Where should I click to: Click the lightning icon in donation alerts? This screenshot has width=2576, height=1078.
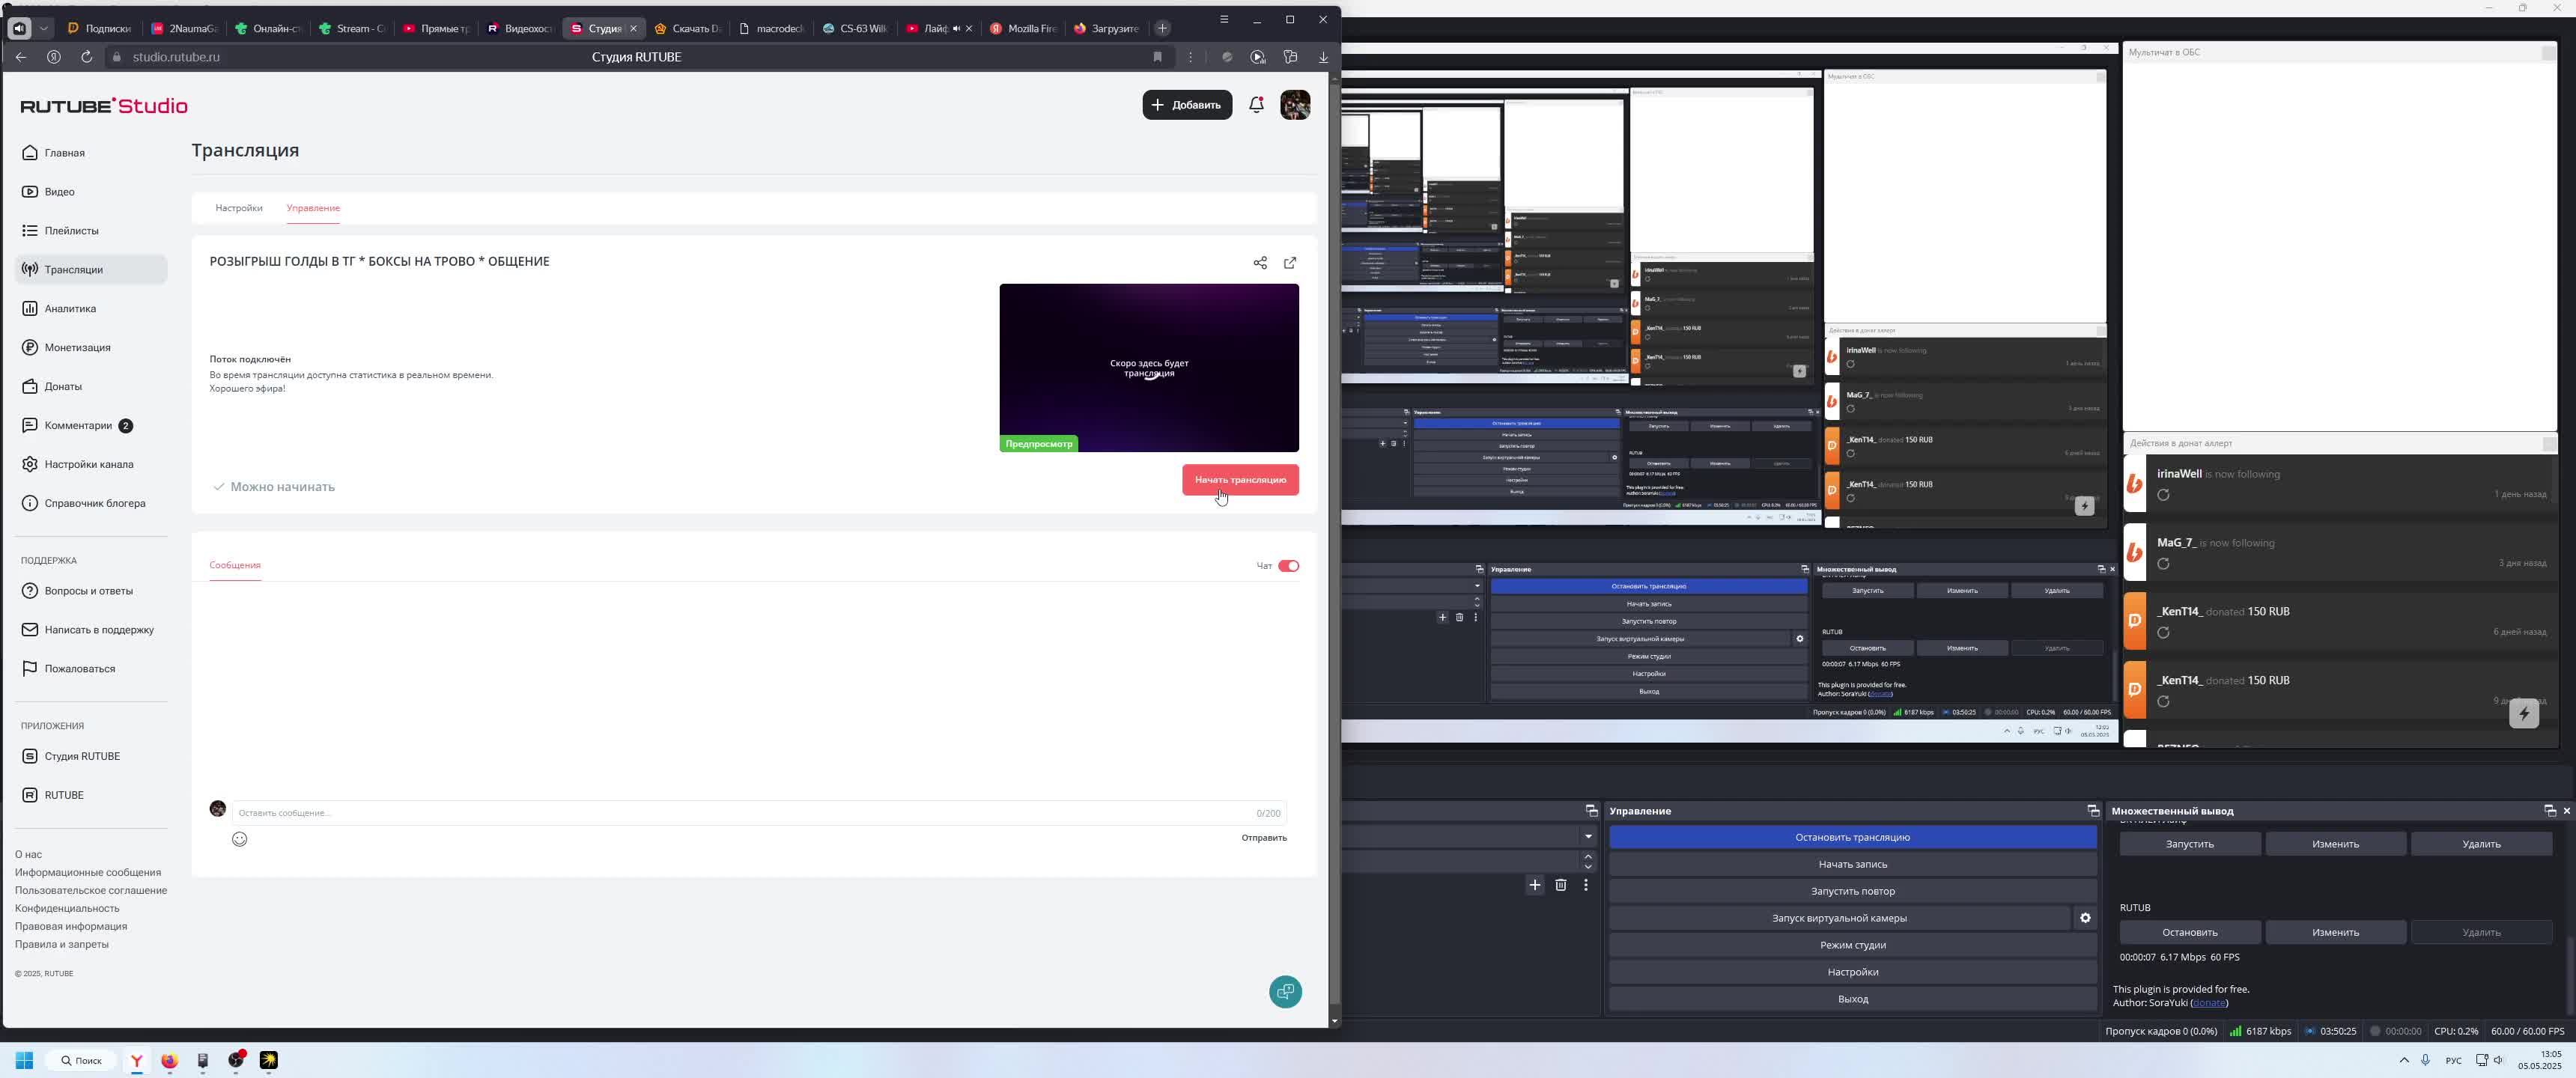pos(2524,714)
